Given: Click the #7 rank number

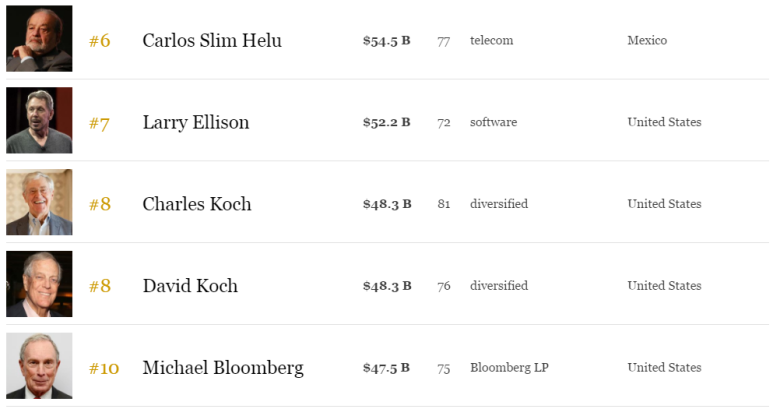Looking at the screenshot, I should point(99,123).
